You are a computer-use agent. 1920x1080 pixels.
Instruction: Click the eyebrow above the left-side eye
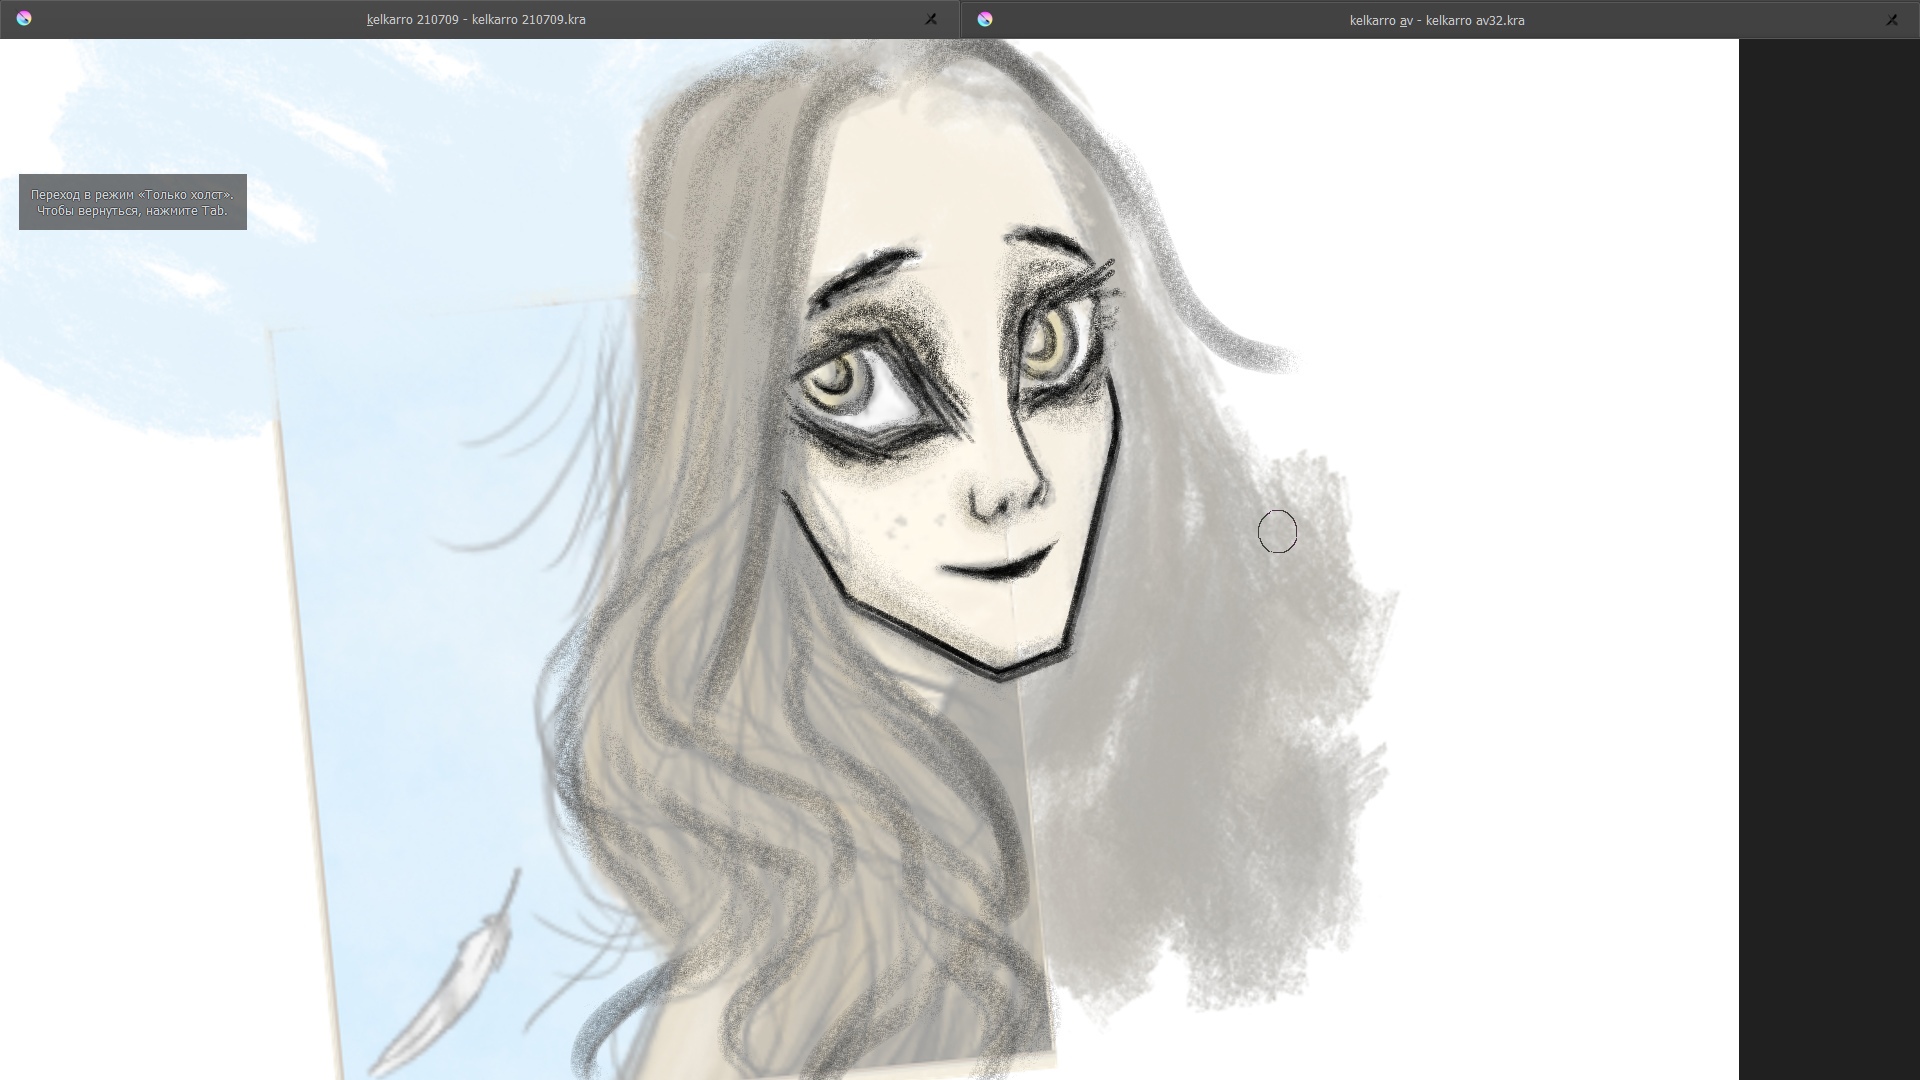point(862,271)
